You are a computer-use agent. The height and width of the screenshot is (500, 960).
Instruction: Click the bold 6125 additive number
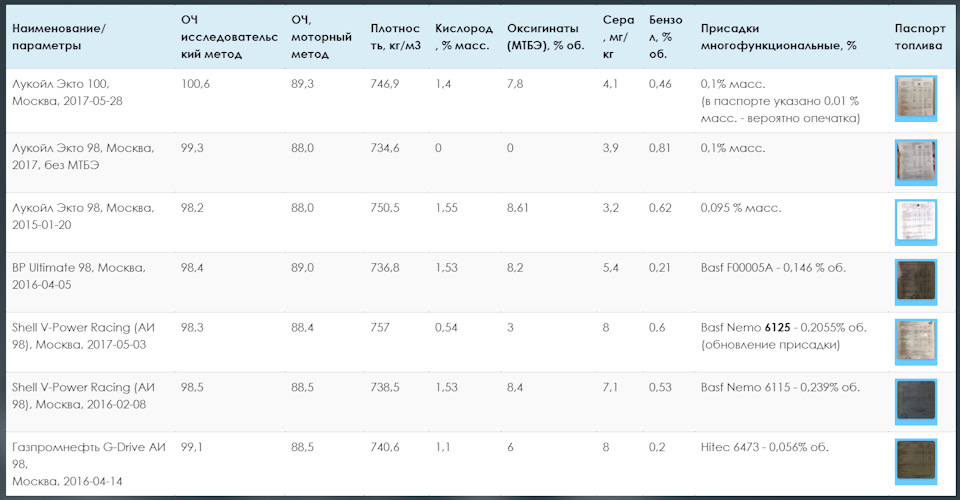(x=777, y=327)
